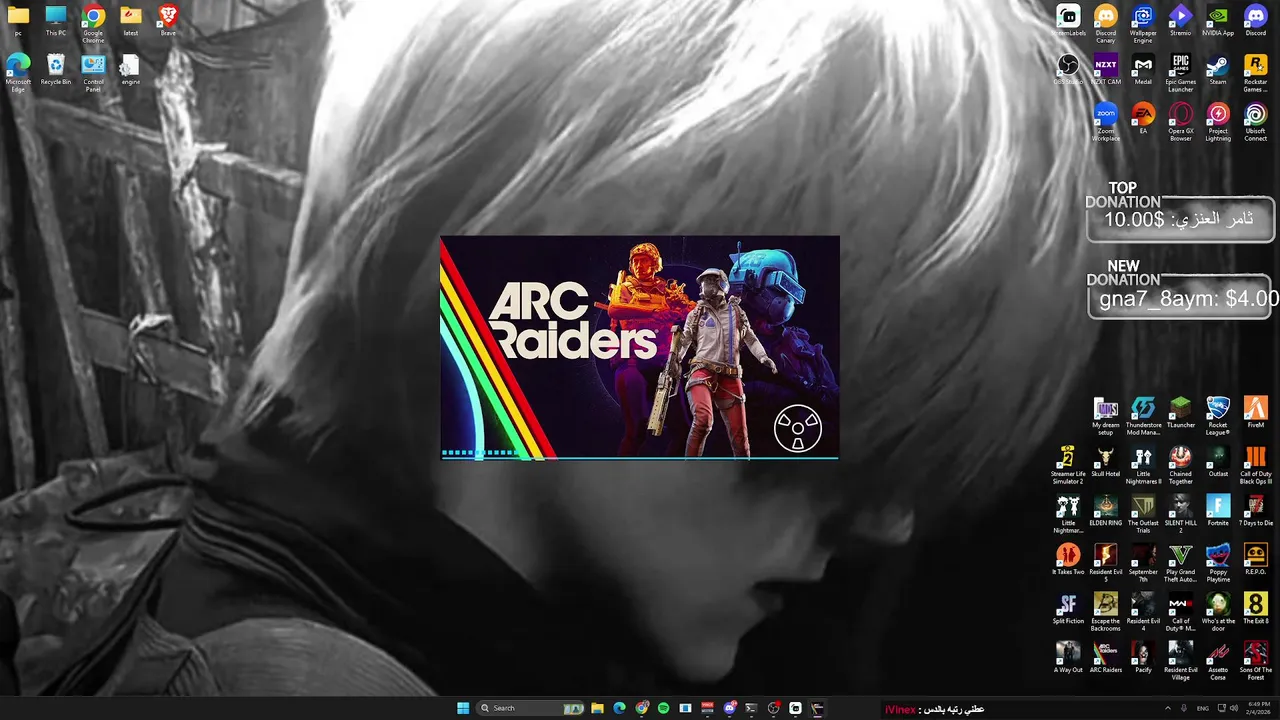Open the It Takes Two shortcut

coord(1068,559)
